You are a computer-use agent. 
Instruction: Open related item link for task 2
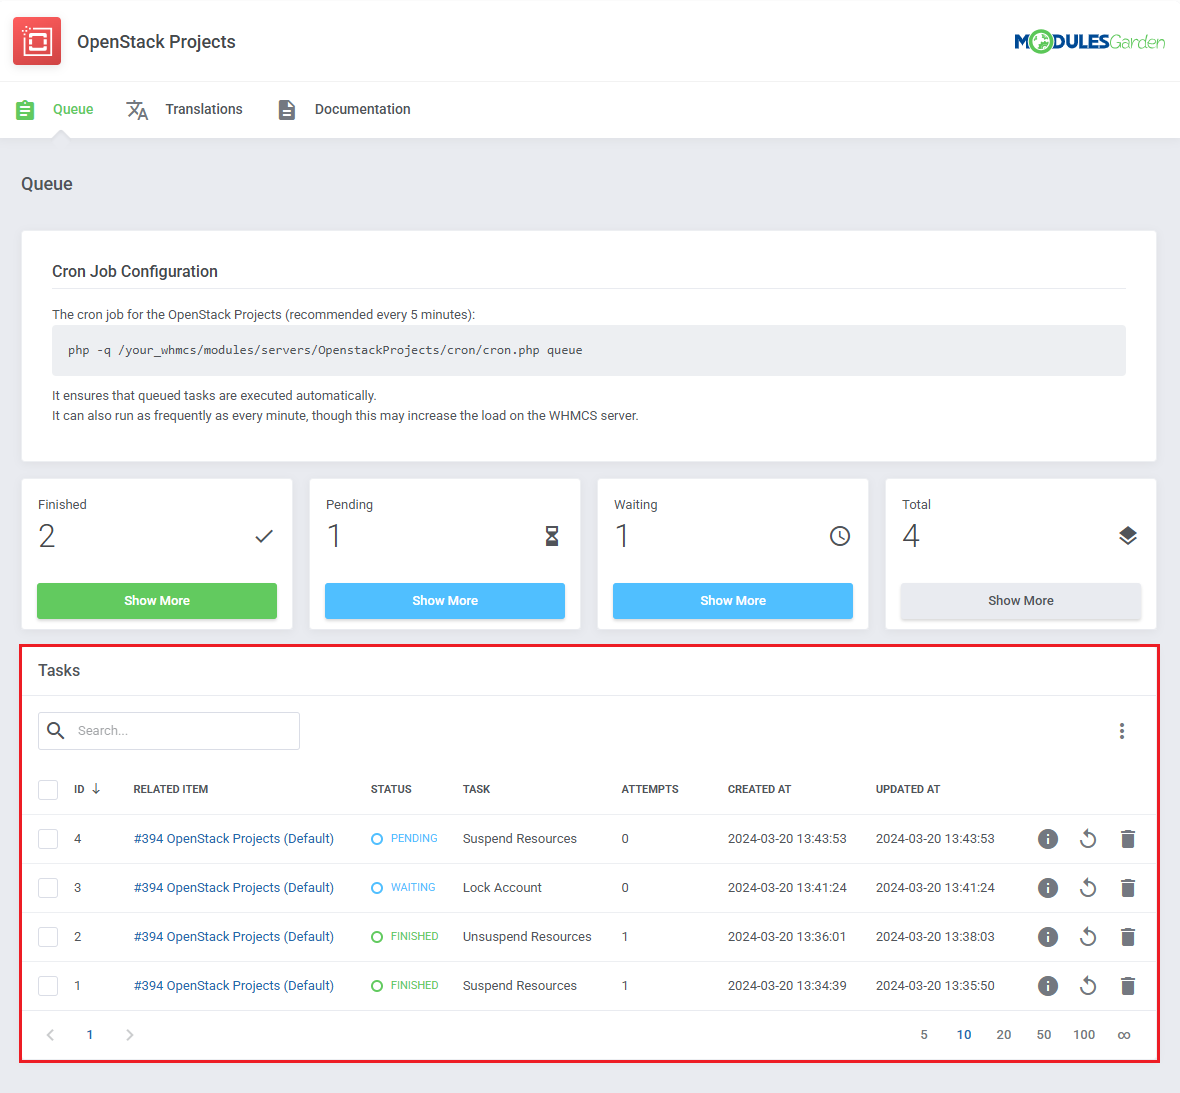pos(234,936)
